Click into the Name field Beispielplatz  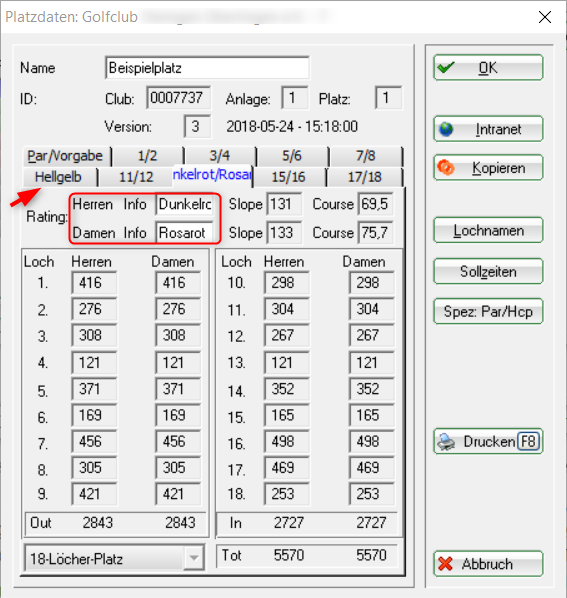207,68
